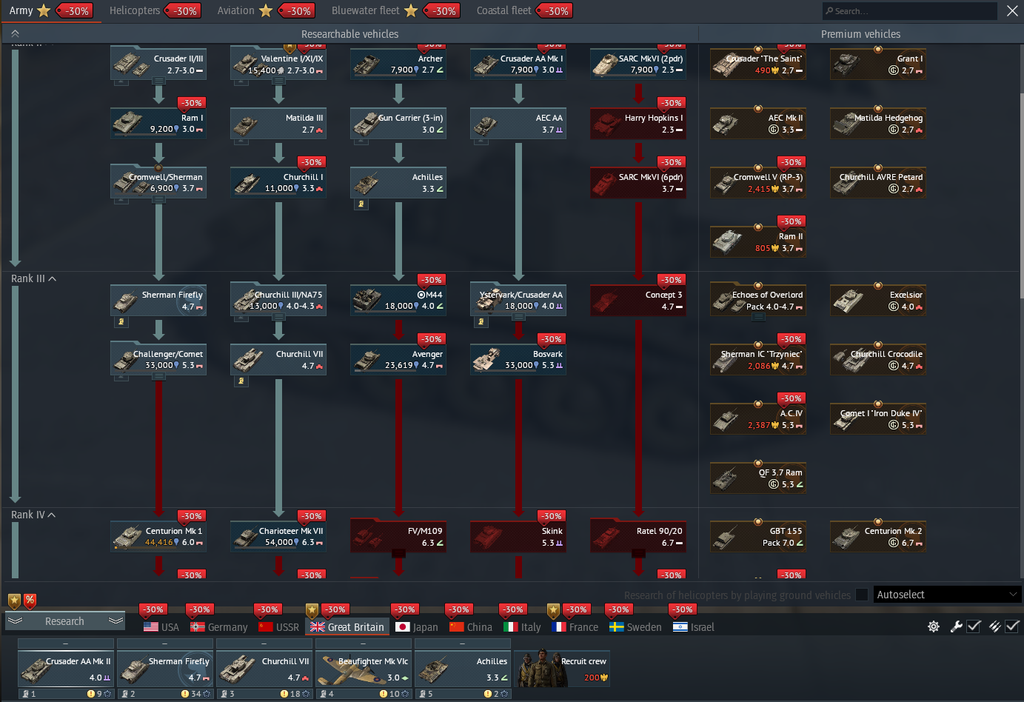Close the research window
This screenshot has width=1024, height=702.
pos(1012,10)
